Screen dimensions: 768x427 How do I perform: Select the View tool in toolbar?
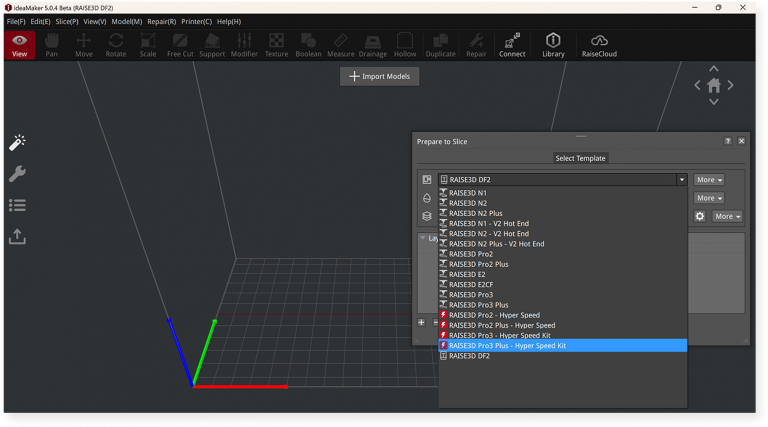tap(19, 45)
